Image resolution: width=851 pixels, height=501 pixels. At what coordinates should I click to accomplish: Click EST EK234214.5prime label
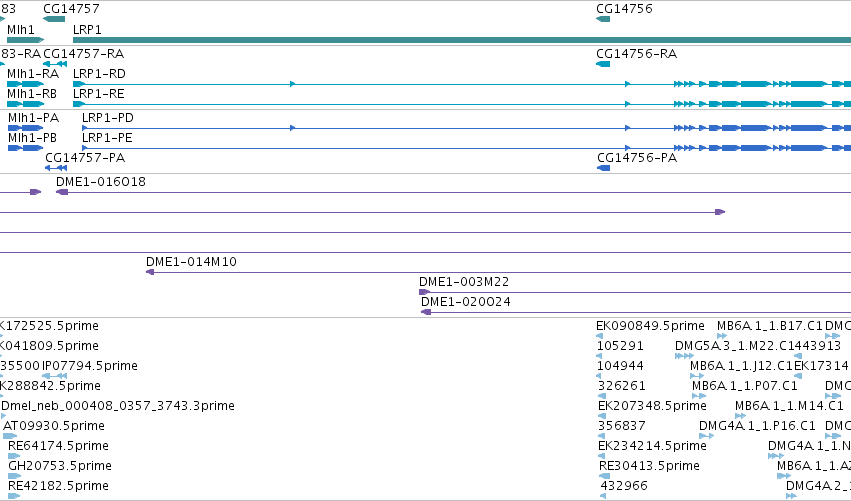[652, 446]
